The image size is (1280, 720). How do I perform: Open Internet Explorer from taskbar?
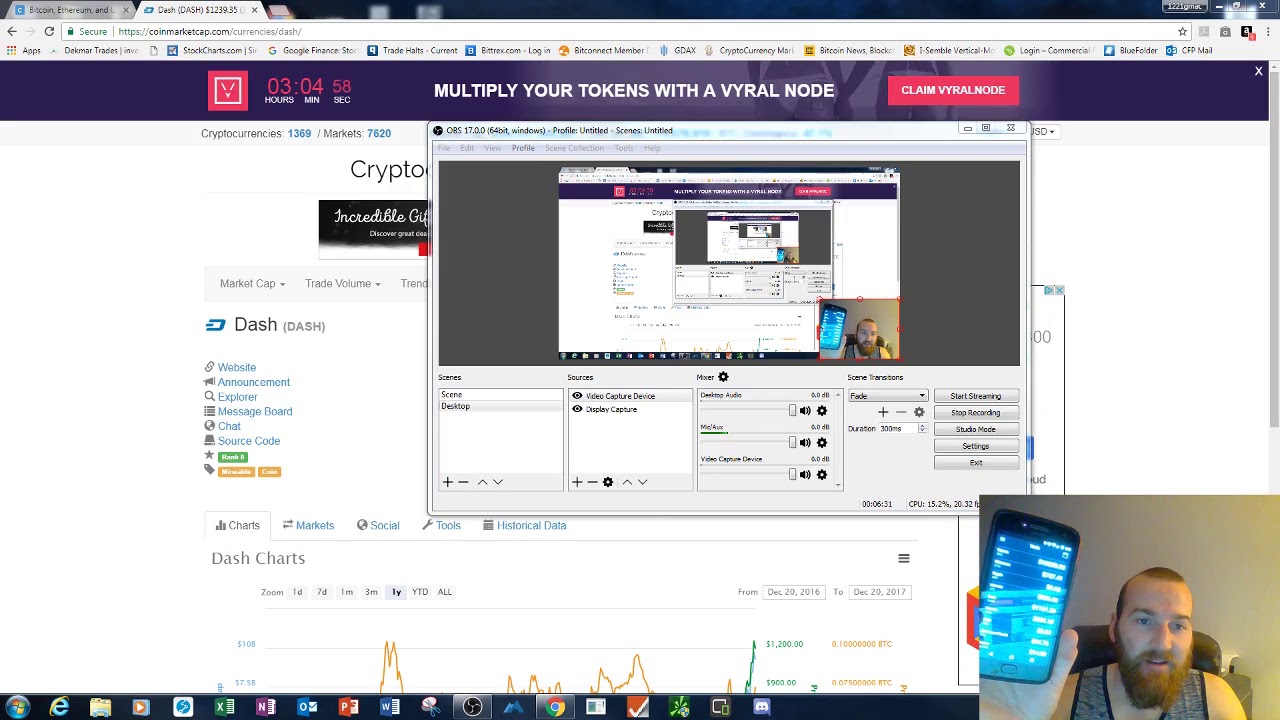[59, 707]
